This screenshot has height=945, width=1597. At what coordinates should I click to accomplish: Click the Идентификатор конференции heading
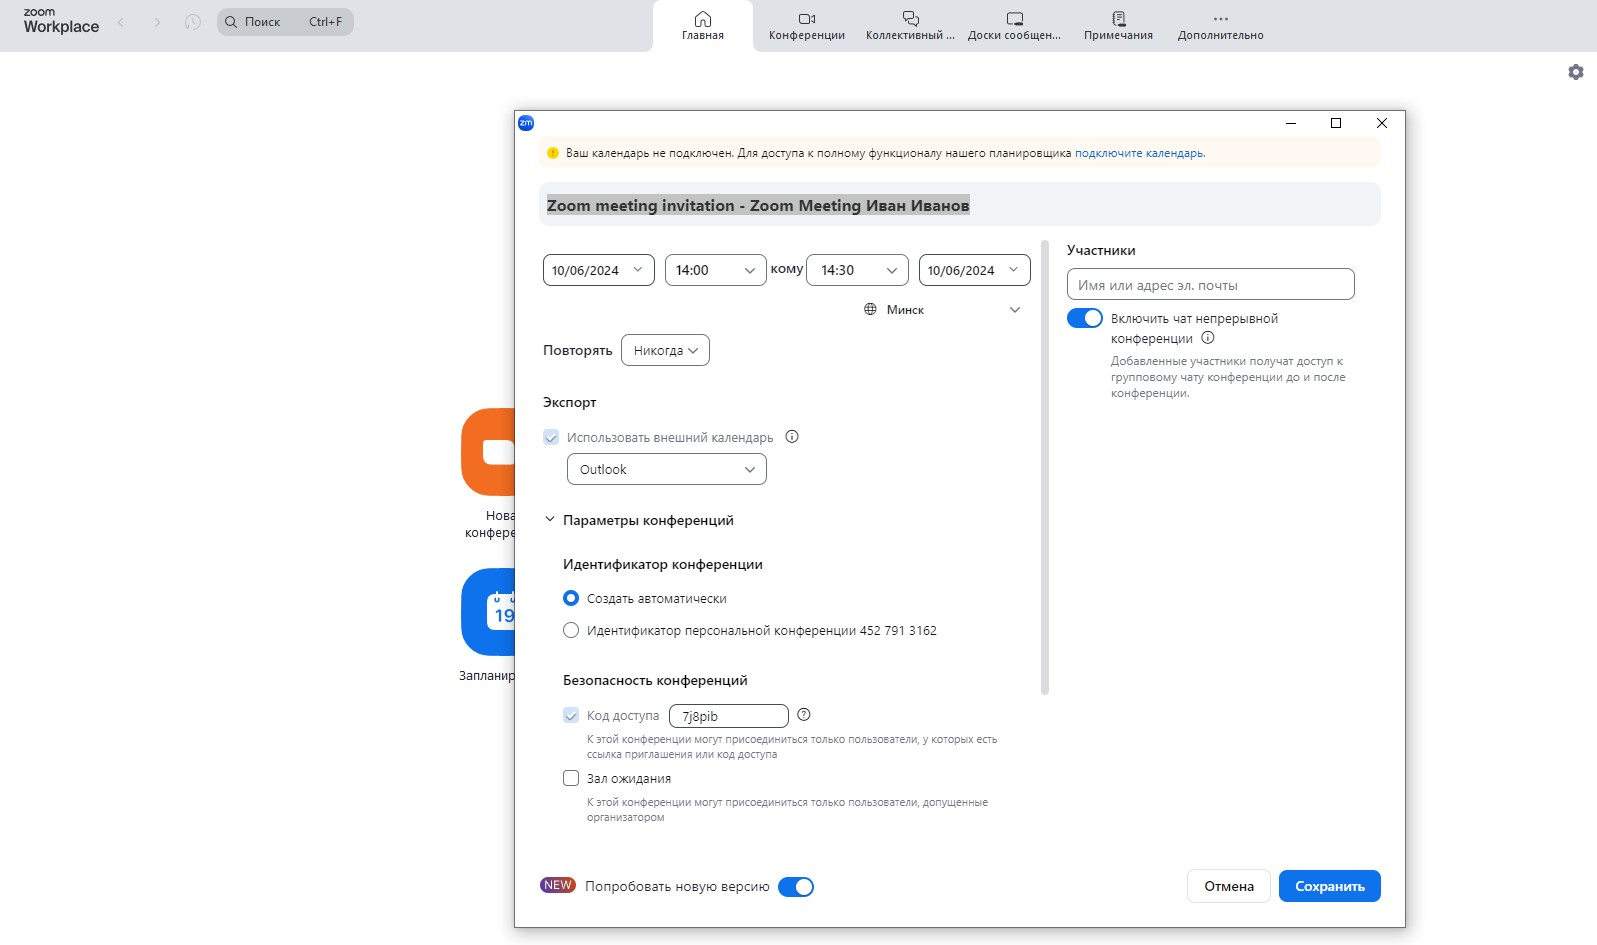tap(663, 564)
